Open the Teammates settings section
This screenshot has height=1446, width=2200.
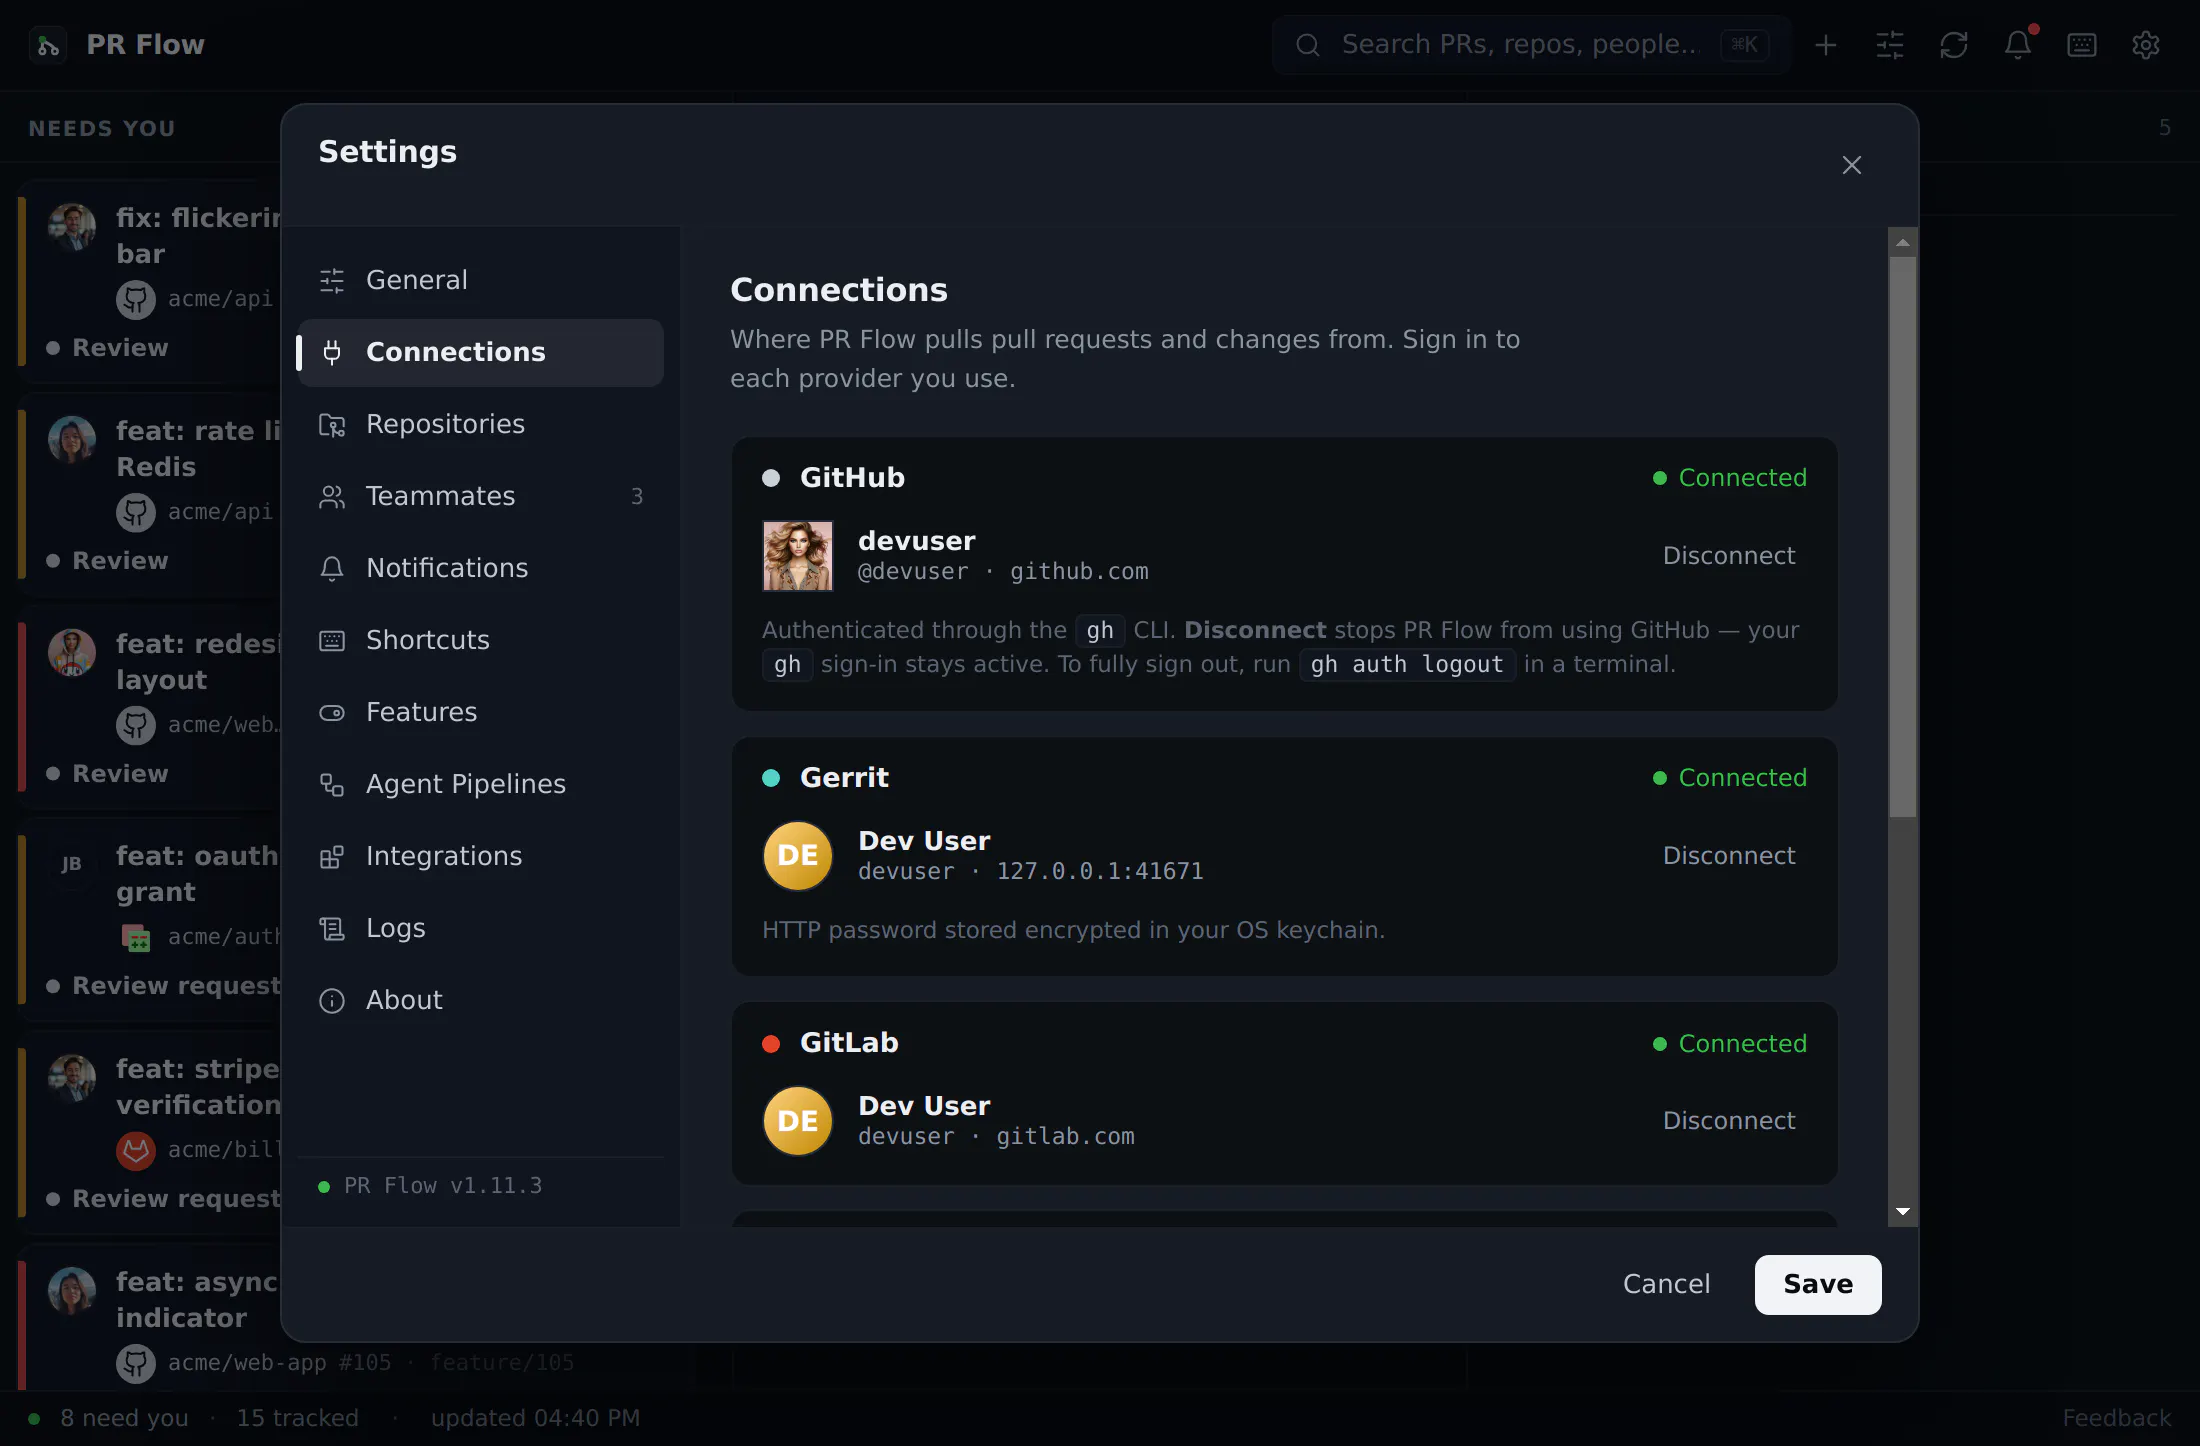pos(480,496)
